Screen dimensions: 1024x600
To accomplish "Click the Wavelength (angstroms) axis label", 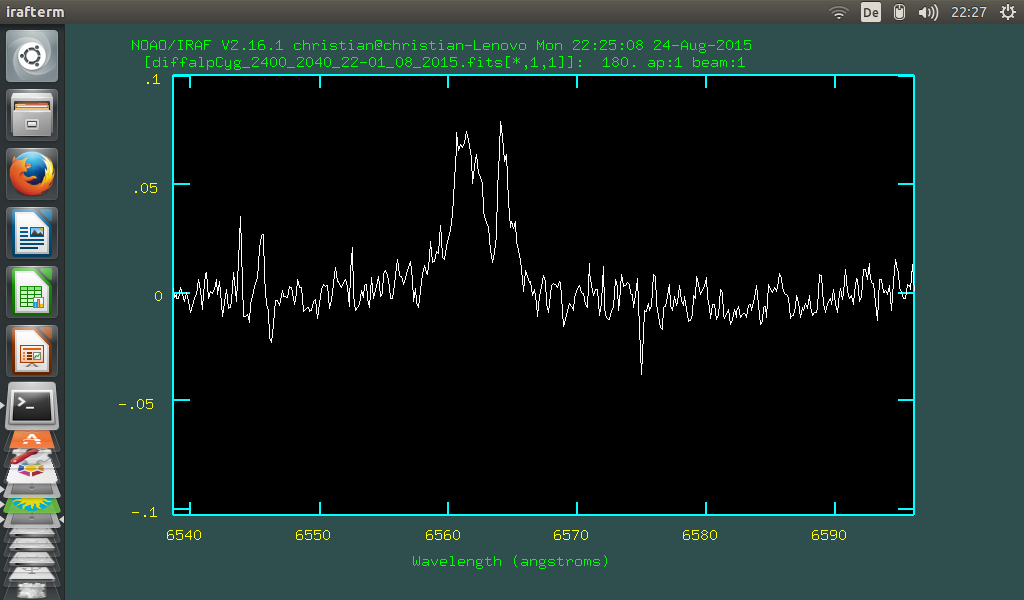I will tap(510, 561).
